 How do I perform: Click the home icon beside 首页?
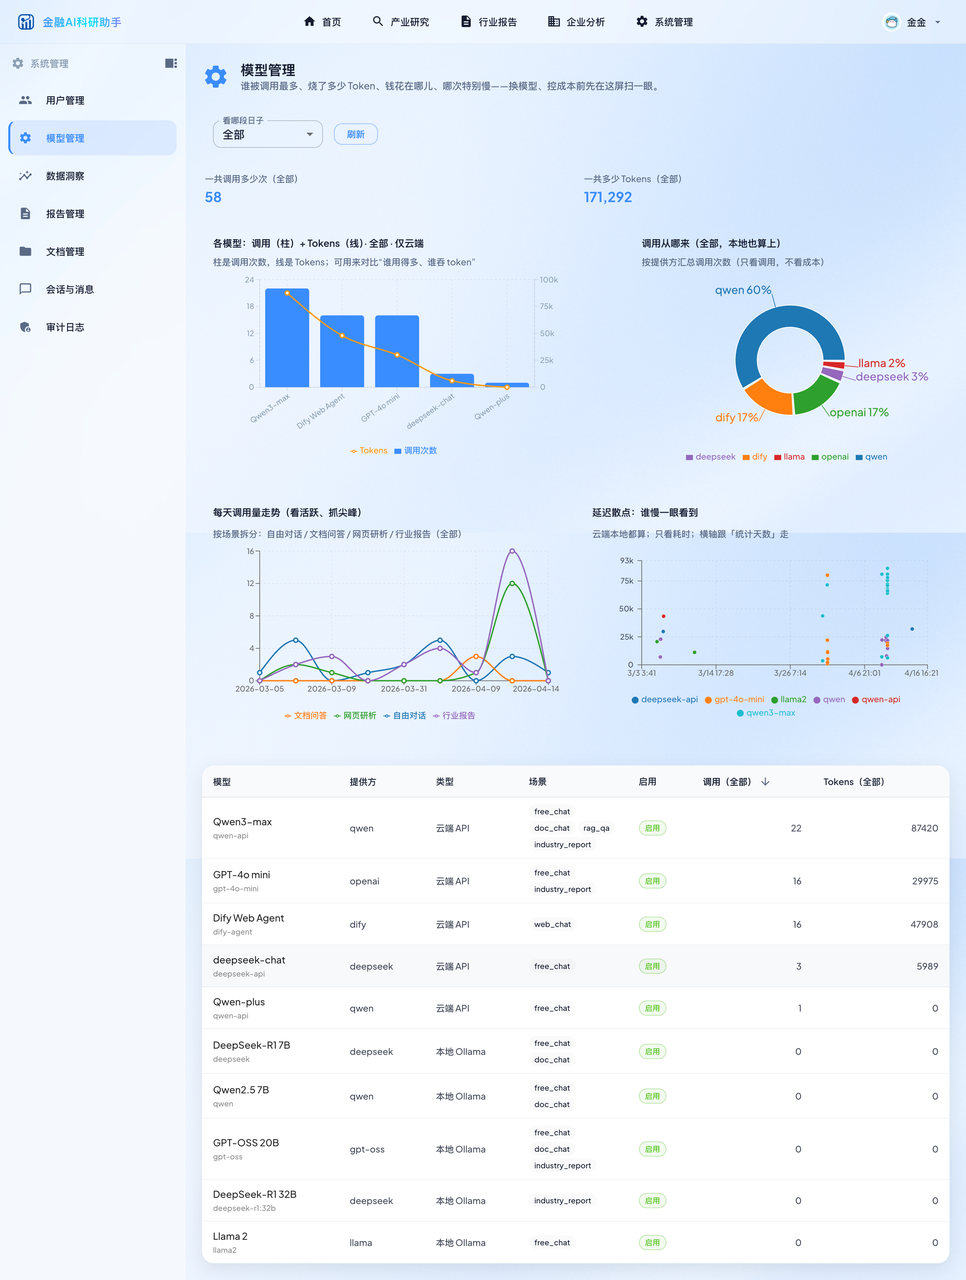coord(309,21)
